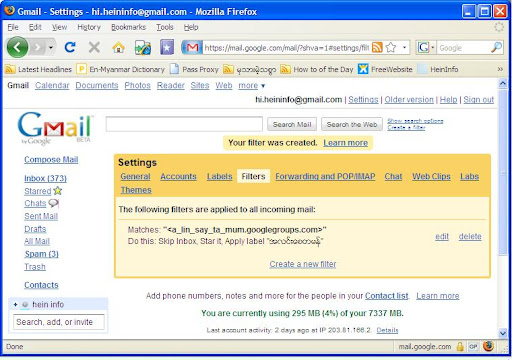
Task: Click the Gmail site favicon in address bar
Action: 192,48
